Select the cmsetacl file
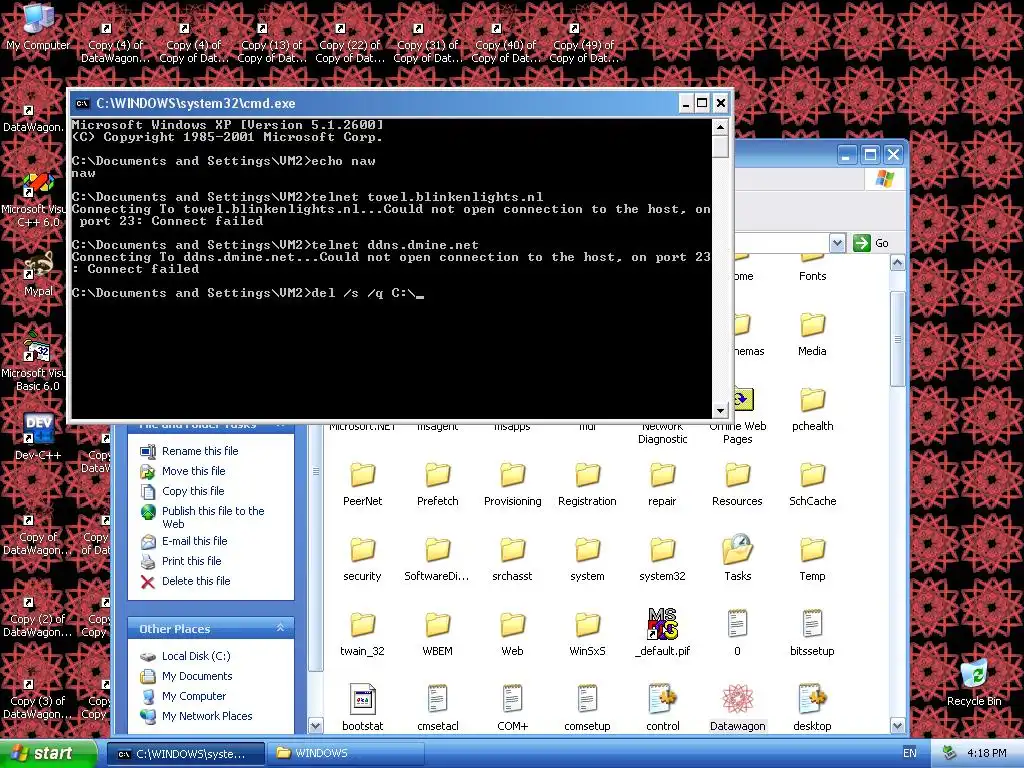Screen dimensions: 1024x768 click(x=438, y=708)
